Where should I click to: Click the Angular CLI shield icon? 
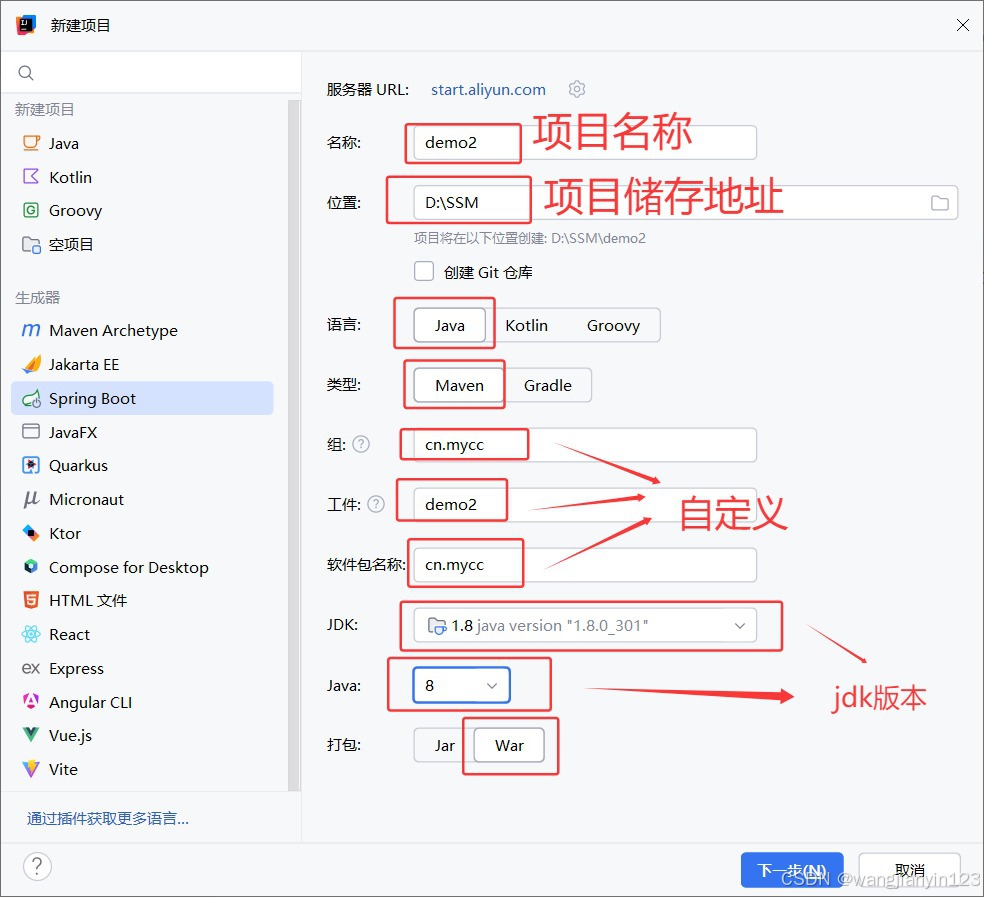click(31, 701)
